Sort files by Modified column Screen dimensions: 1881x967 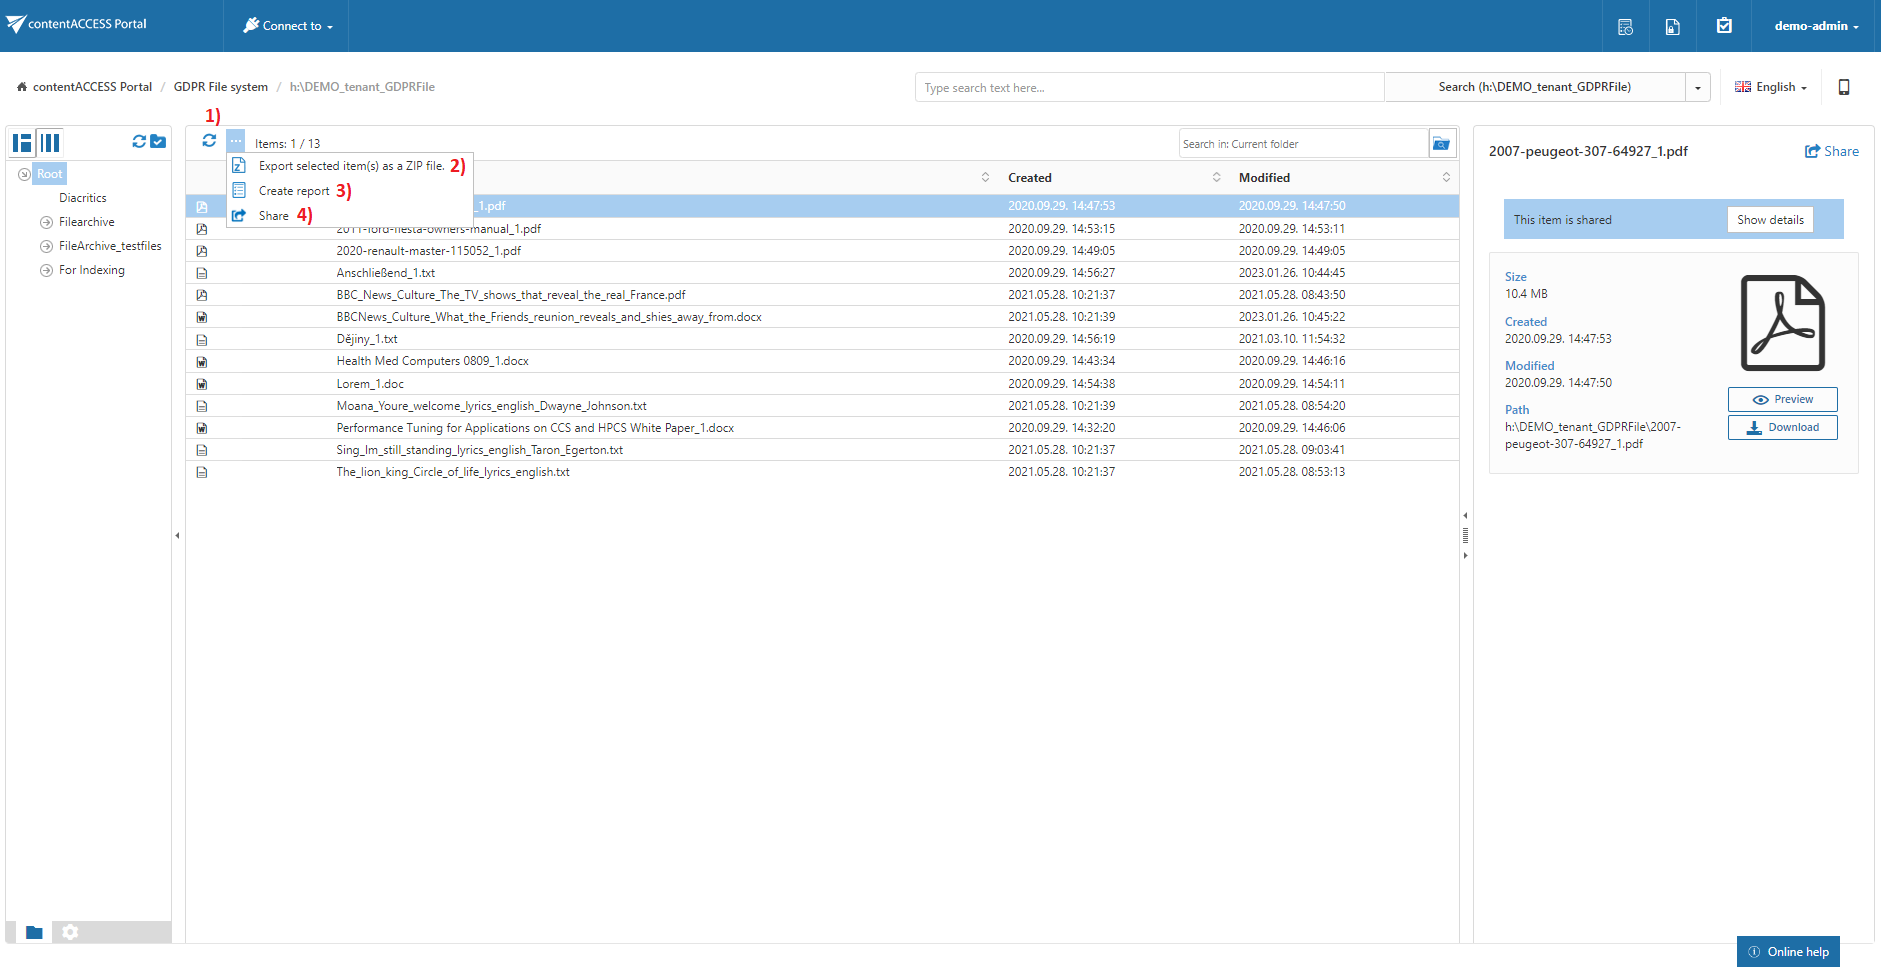click(x=1264, y=178)
